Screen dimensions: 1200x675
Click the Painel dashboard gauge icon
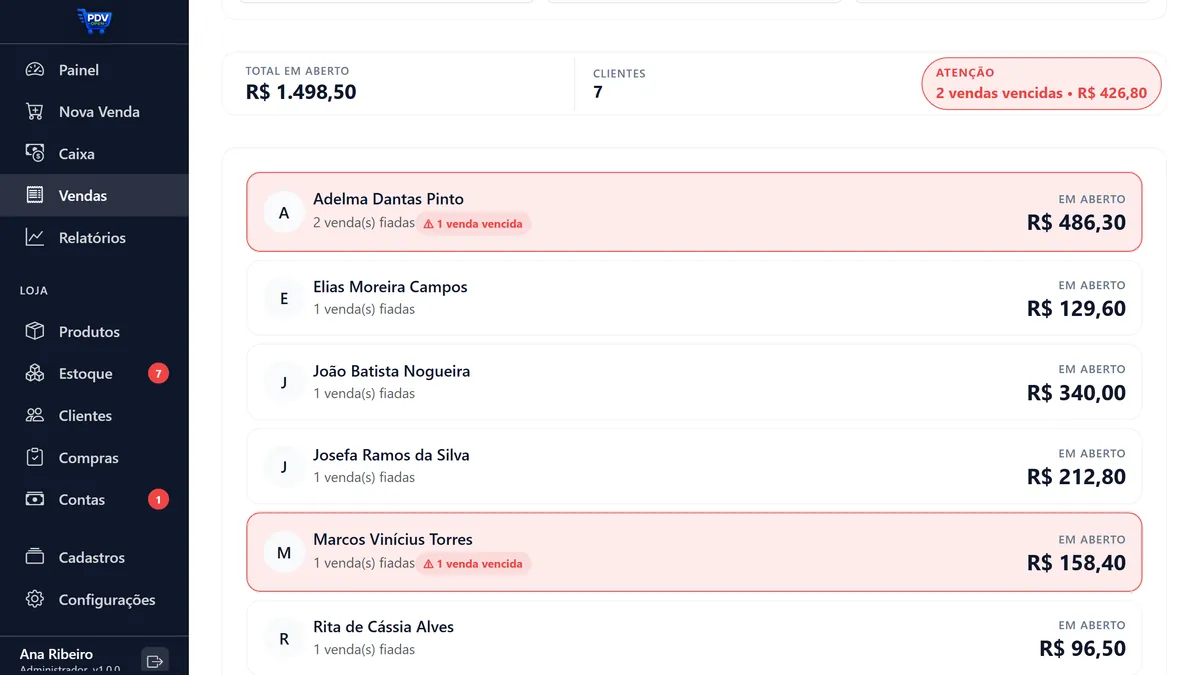pos(35,70)
